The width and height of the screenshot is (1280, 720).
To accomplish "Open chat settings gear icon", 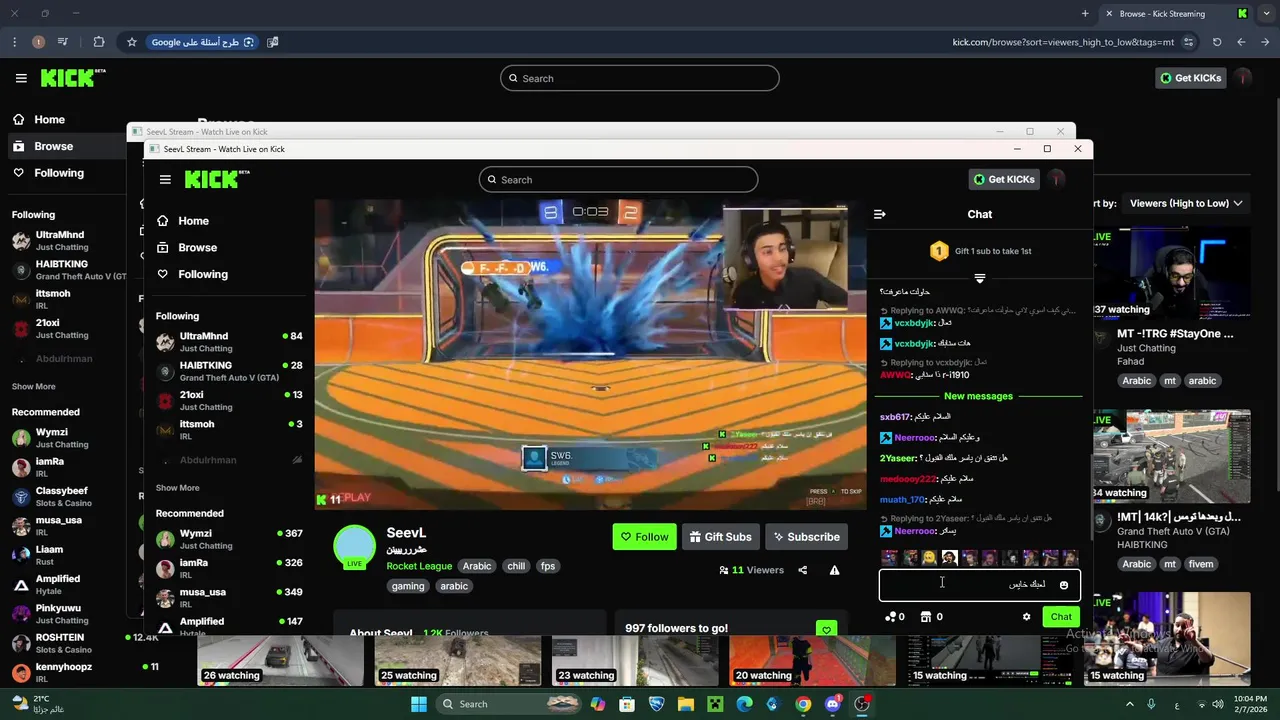I will coord(1026,617).
